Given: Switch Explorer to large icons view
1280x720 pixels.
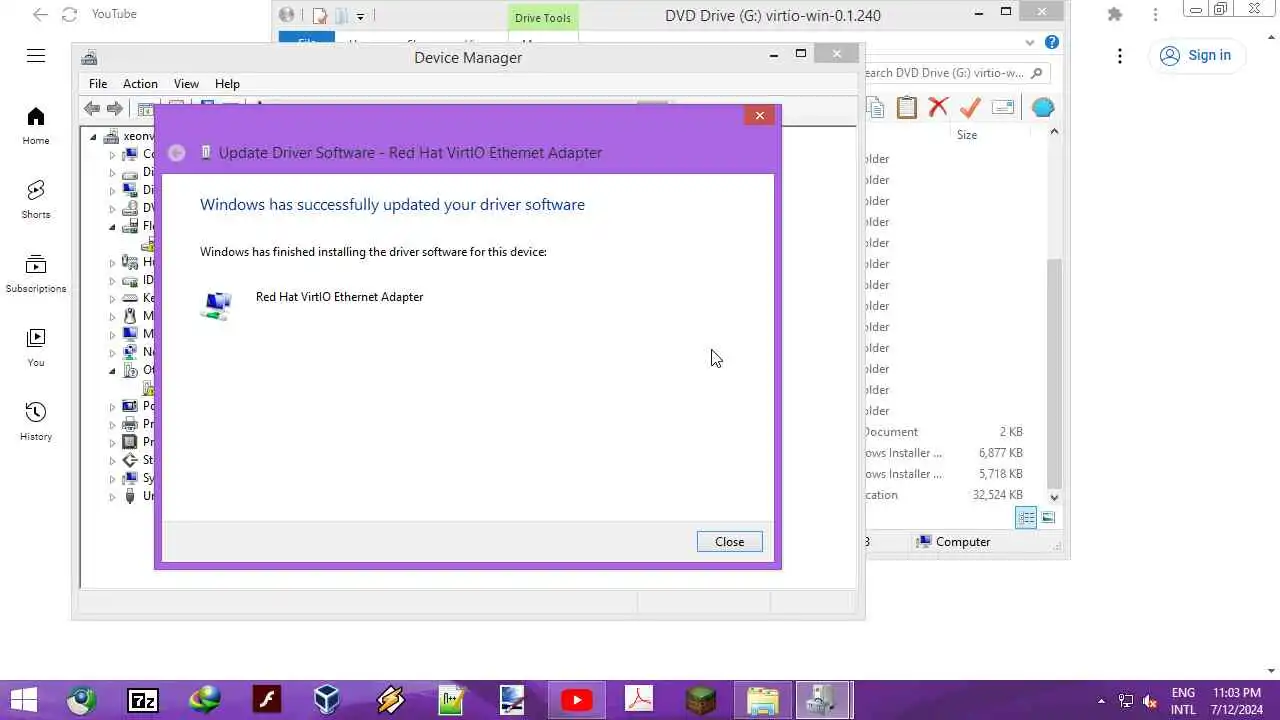Looking at the screenshot, I should 1048,517.
